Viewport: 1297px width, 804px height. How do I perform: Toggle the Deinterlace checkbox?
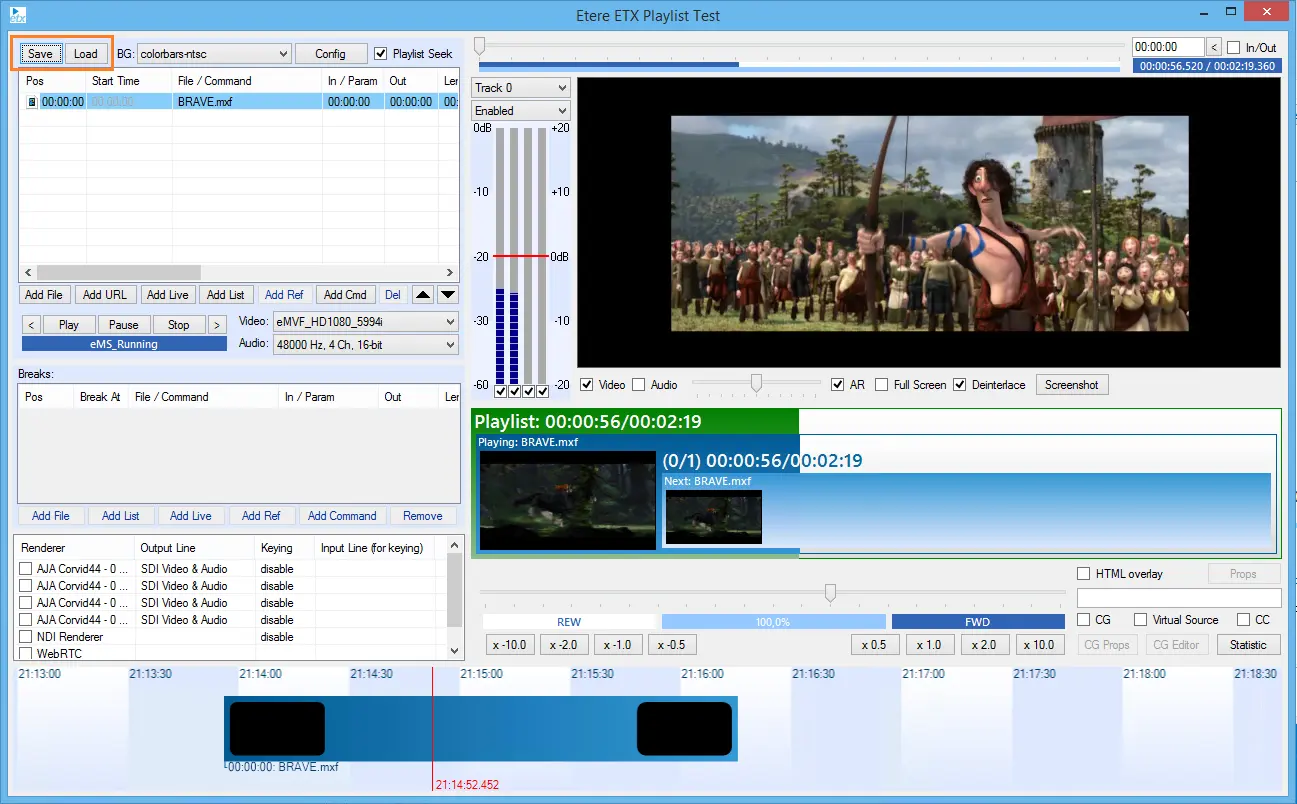pyautogui.click(x=960, y=385)
